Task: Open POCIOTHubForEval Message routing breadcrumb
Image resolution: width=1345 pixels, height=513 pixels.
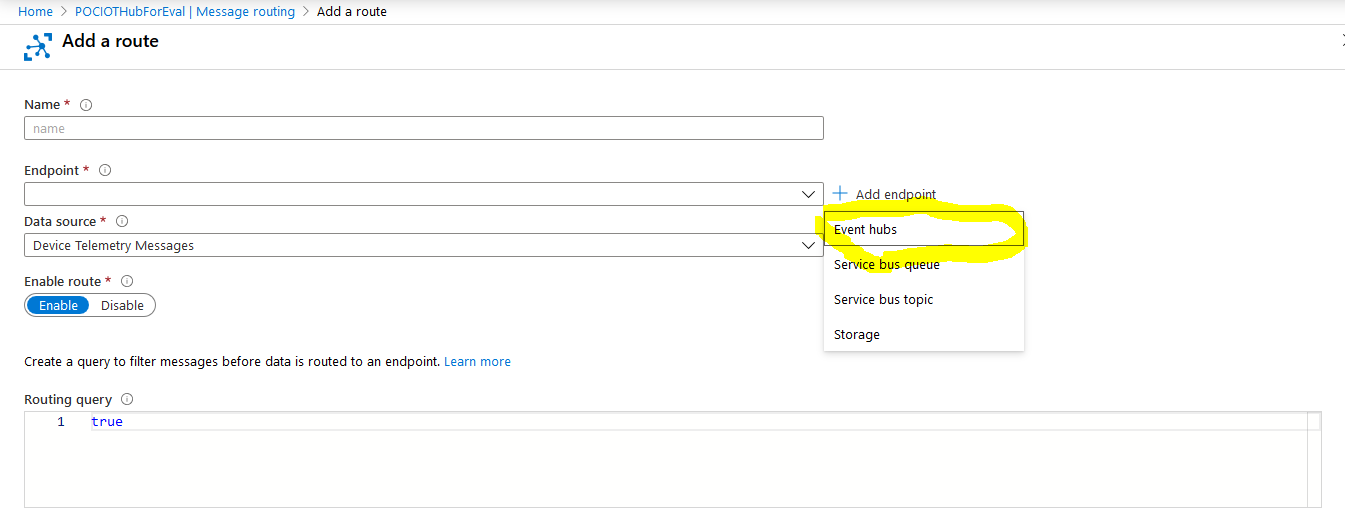Action: [x=185, y=11]
